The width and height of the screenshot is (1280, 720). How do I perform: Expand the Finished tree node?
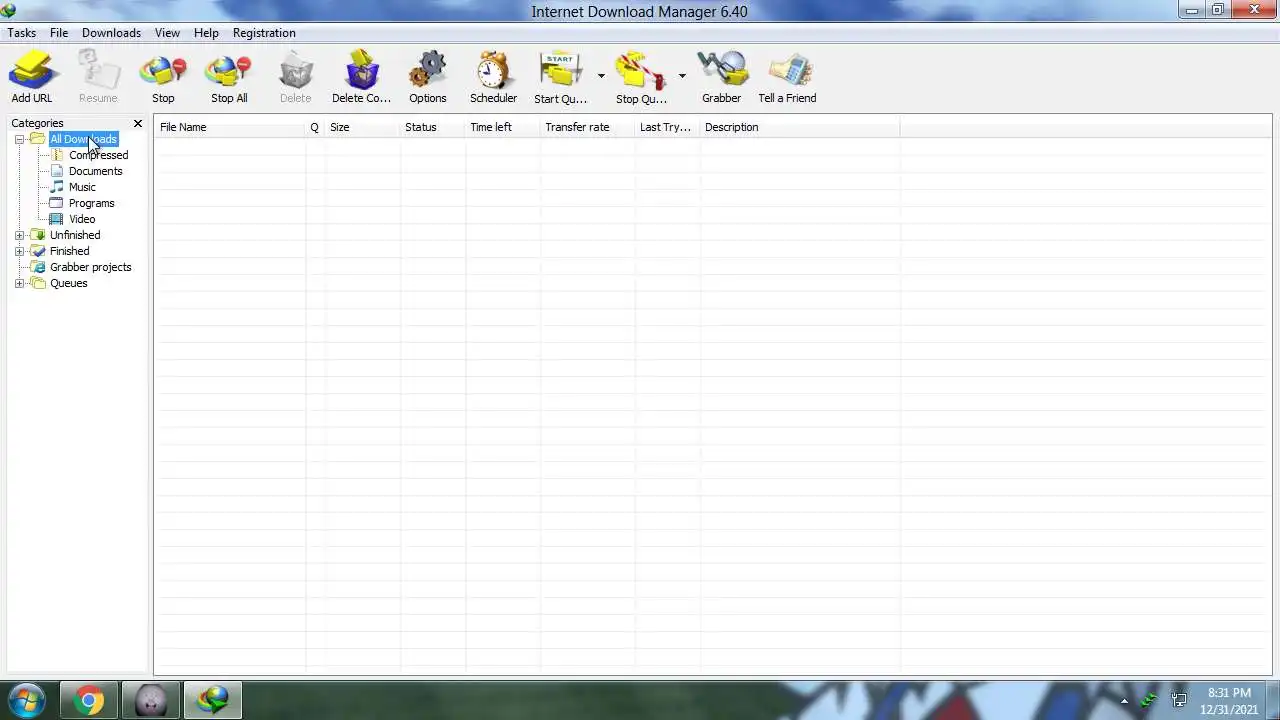[x=19, y=251]
